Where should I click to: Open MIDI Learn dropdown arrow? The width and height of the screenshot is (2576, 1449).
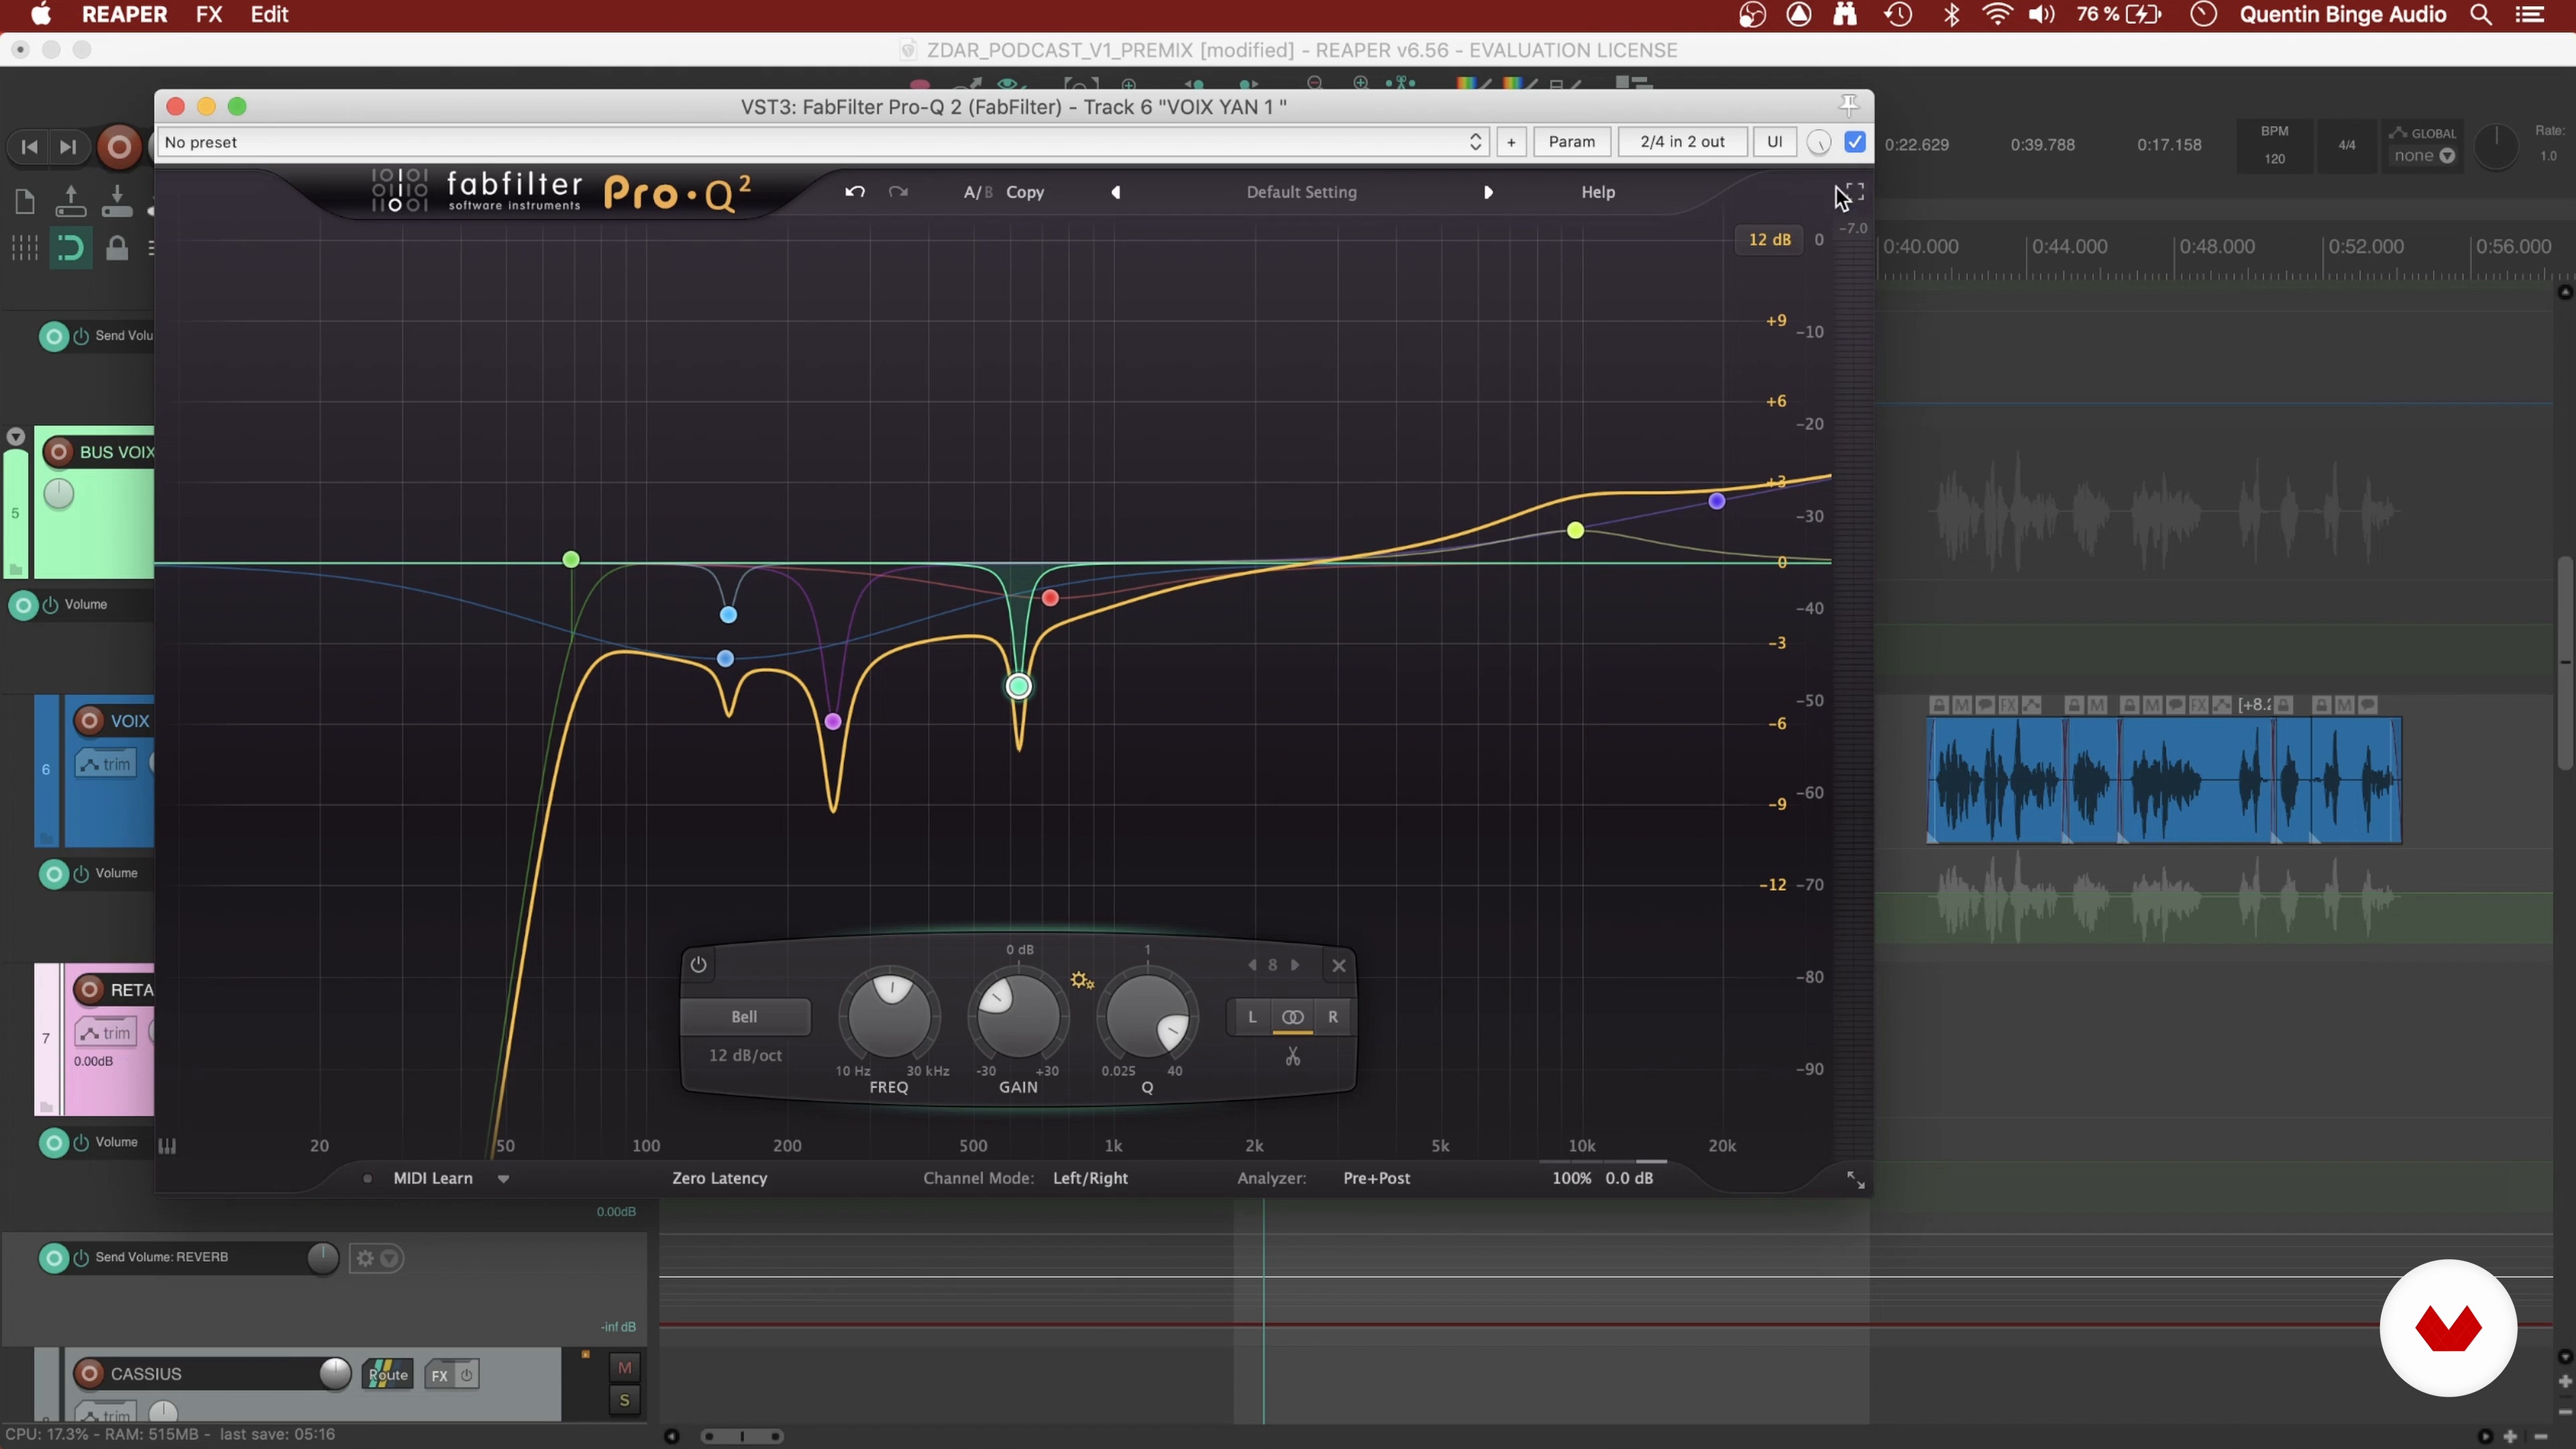point(504,1179)
